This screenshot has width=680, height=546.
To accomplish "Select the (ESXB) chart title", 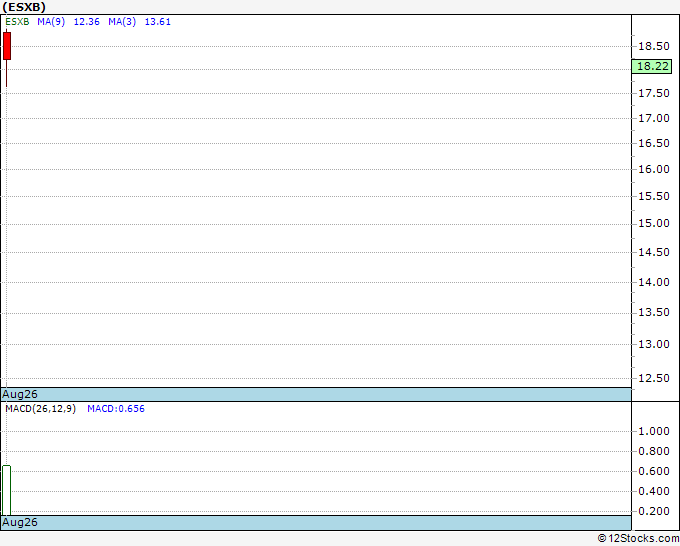I will tap(24, 7).
